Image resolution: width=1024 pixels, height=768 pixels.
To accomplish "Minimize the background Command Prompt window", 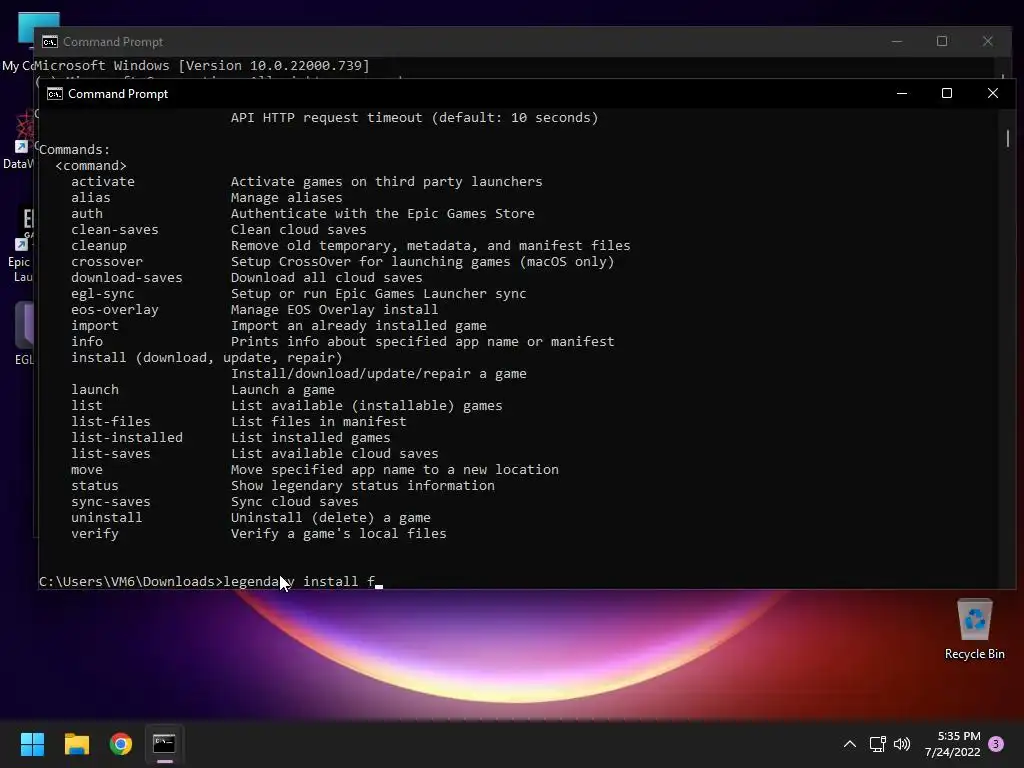I will (897, 41).
